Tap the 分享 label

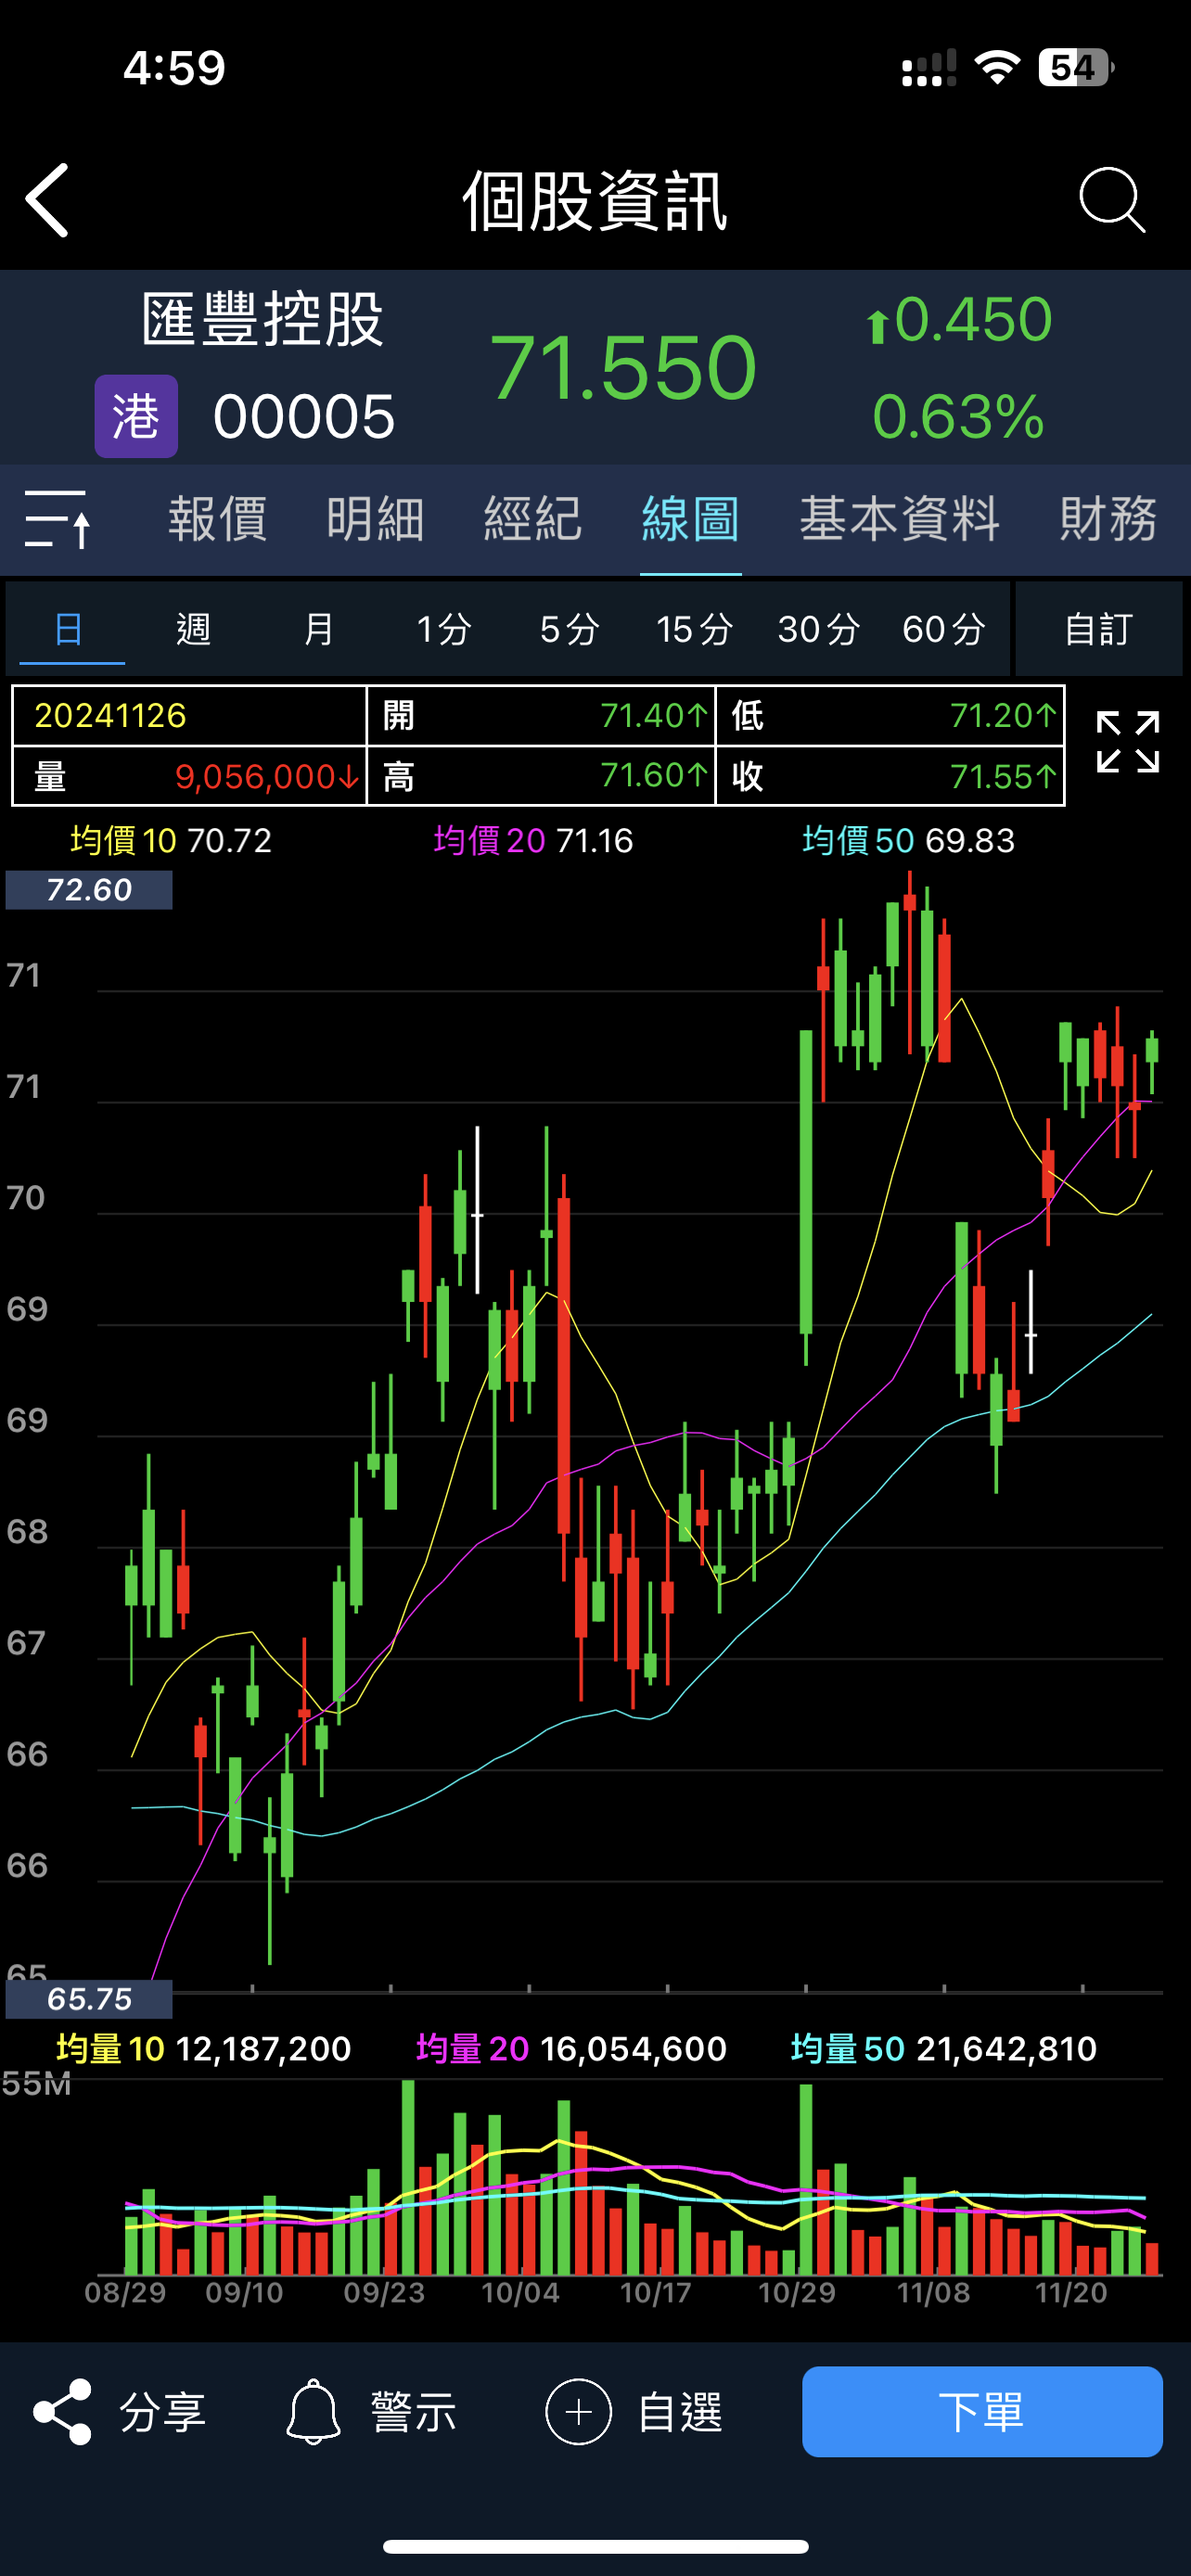tap(163, 2412)
